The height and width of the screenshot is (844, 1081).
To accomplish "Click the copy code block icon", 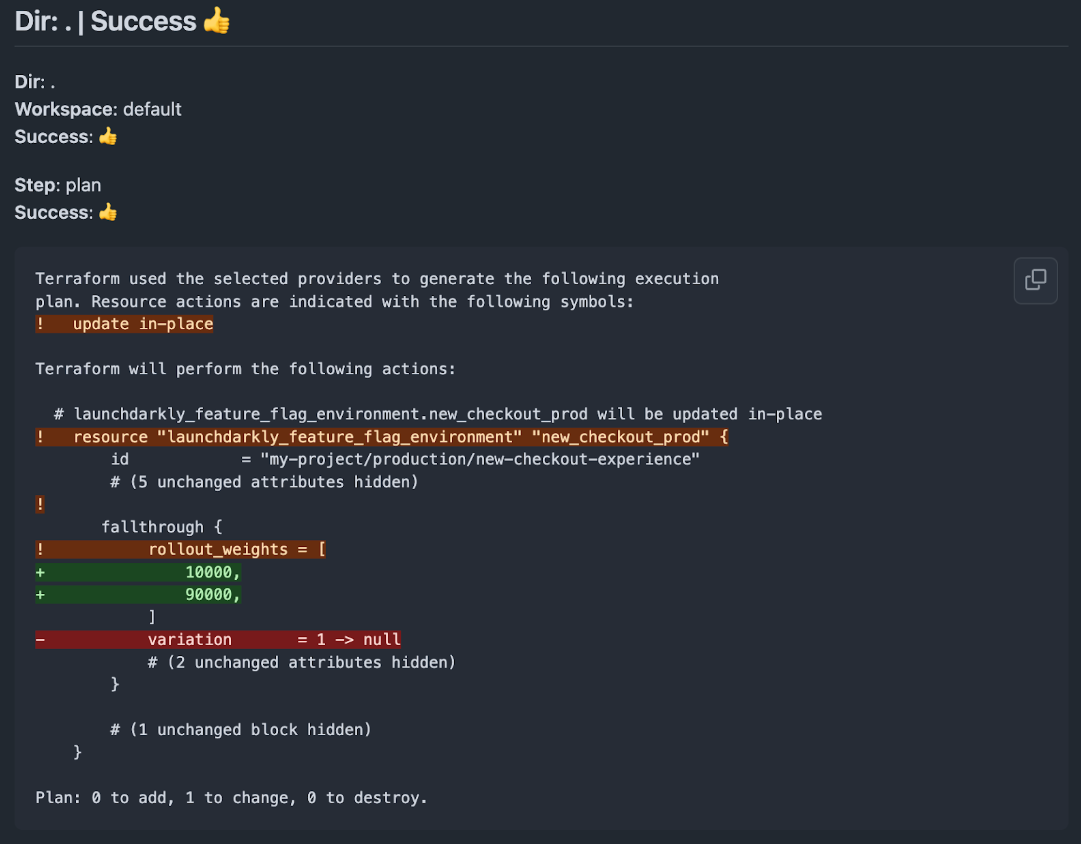I will coord(1035,280).
